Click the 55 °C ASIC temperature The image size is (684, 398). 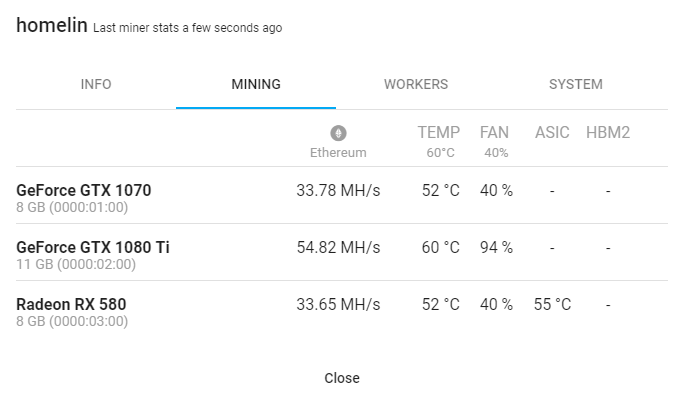pyautogui.click(x=552, y=304)
